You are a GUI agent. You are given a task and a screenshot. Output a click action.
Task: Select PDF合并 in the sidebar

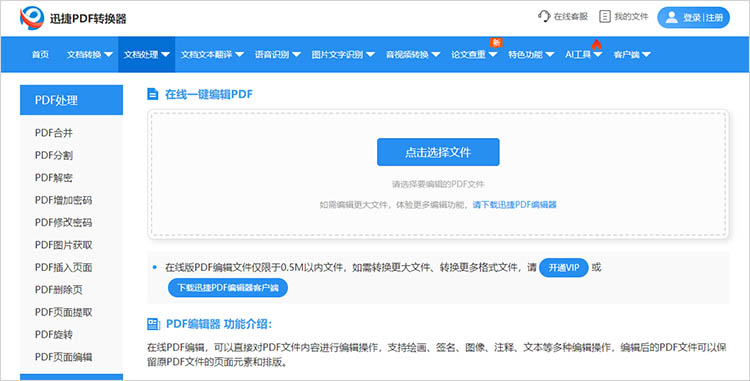54,133
